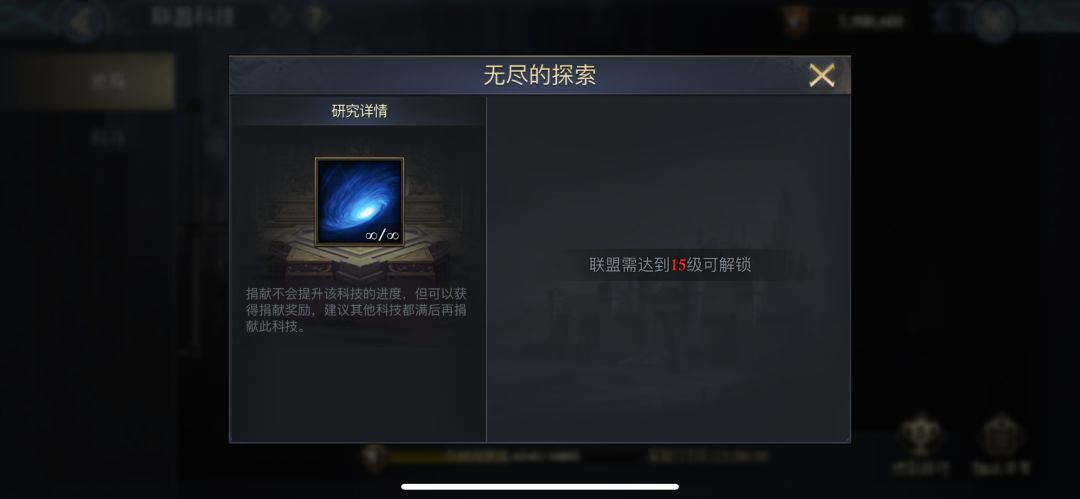Open the round icon at top-right corner
1080x499 pixels.
995,21
